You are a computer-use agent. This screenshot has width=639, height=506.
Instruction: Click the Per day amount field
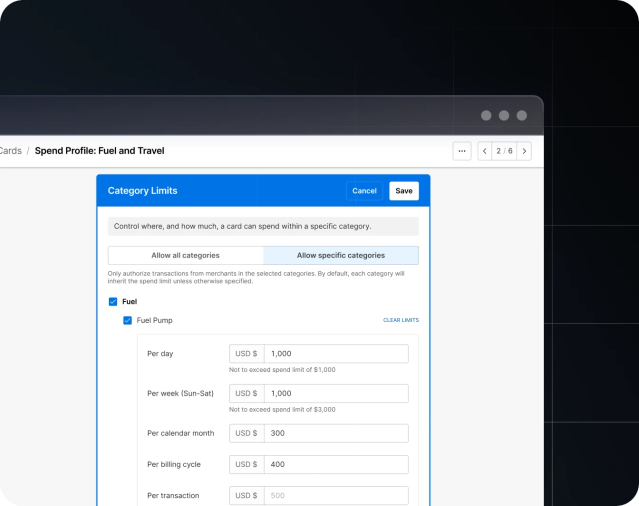click(335, 354)
